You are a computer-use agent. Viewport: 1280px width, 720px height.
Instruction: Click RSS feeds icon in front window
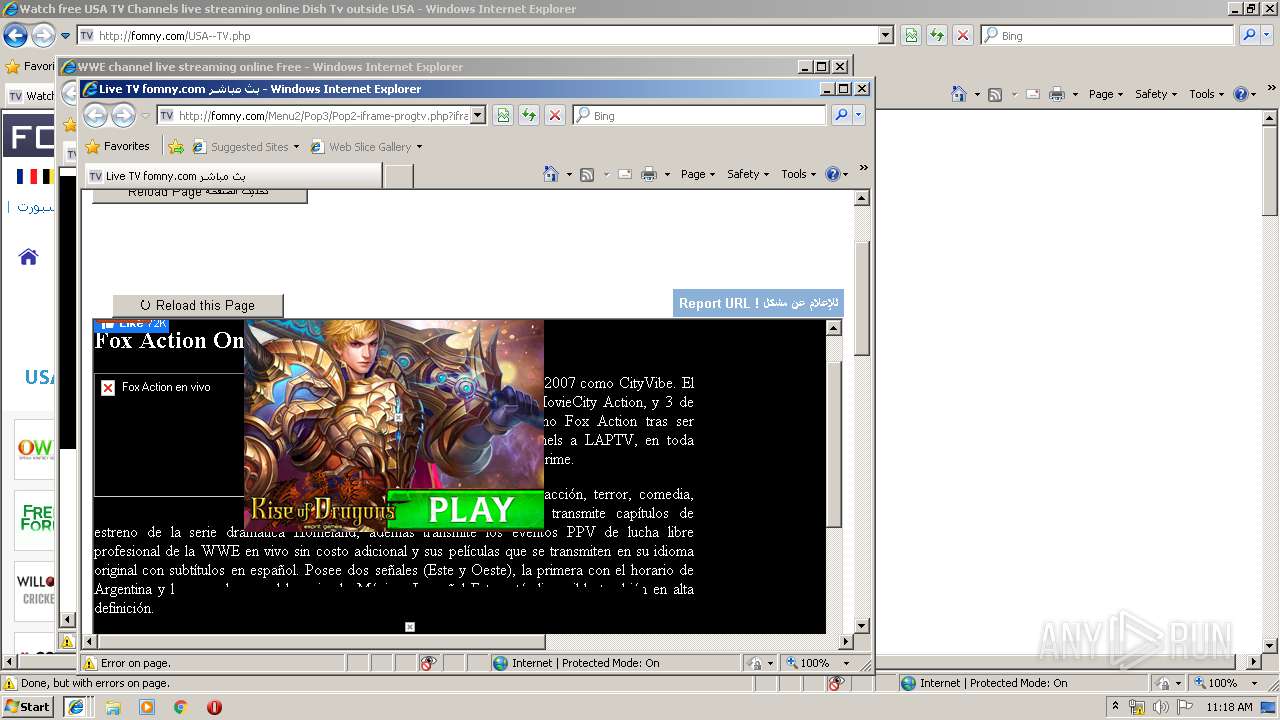[587, 174]
